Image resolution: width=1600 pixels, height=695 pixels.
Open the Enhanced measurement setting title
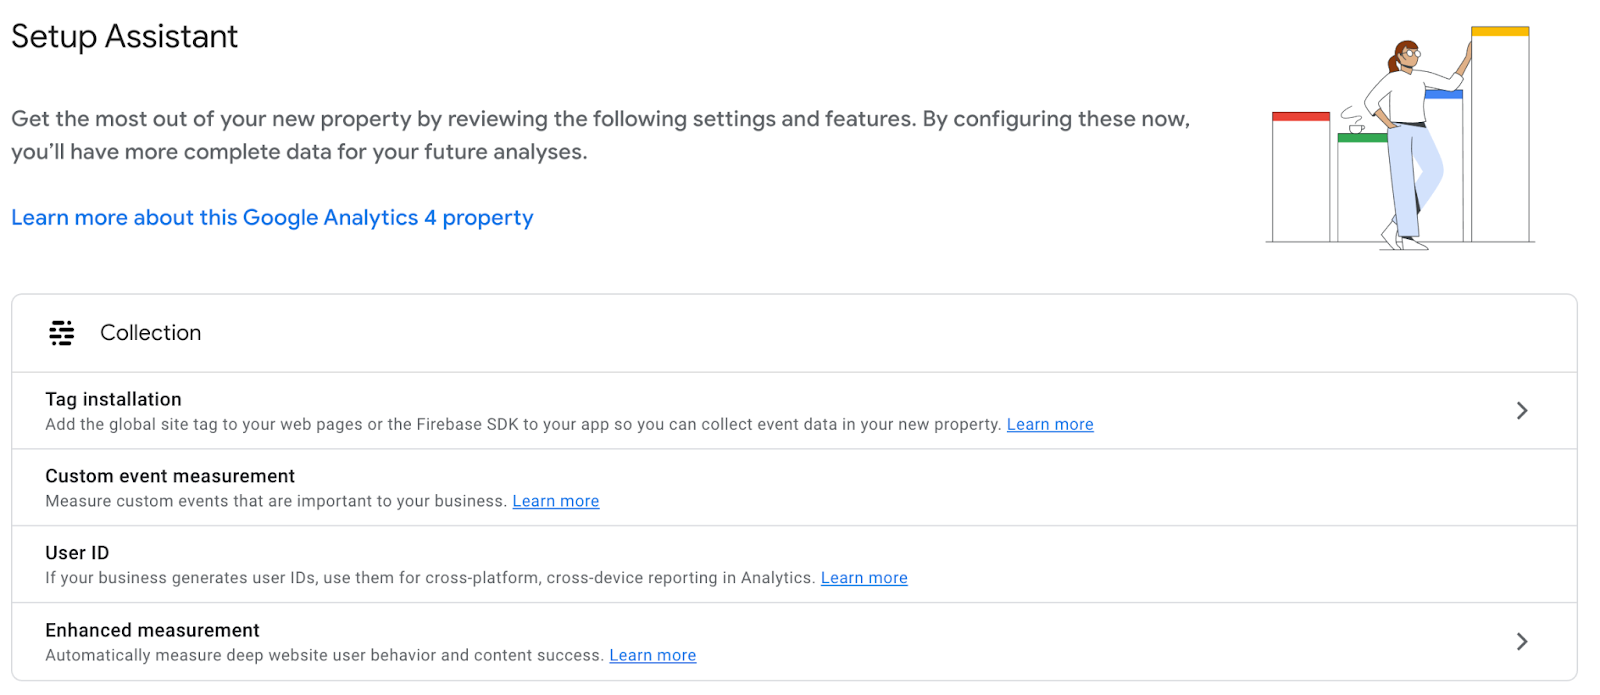point(152,631)
